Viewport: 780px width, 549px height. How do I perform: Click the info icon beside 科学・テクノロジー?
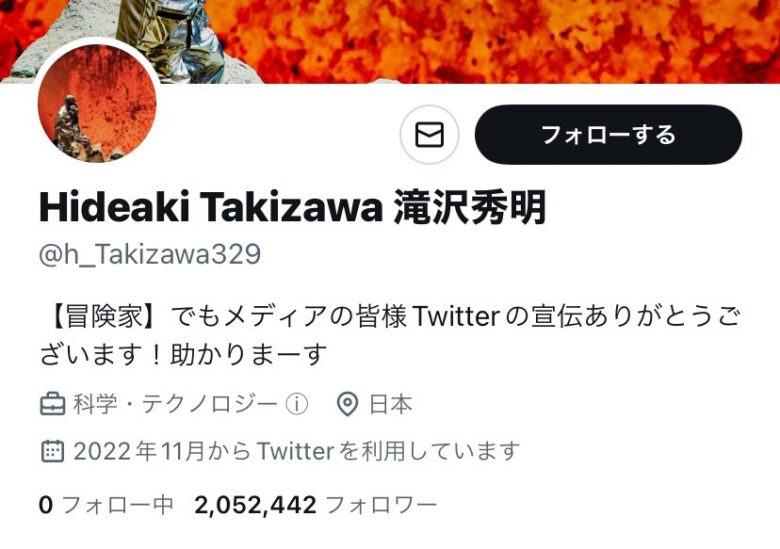297,404
